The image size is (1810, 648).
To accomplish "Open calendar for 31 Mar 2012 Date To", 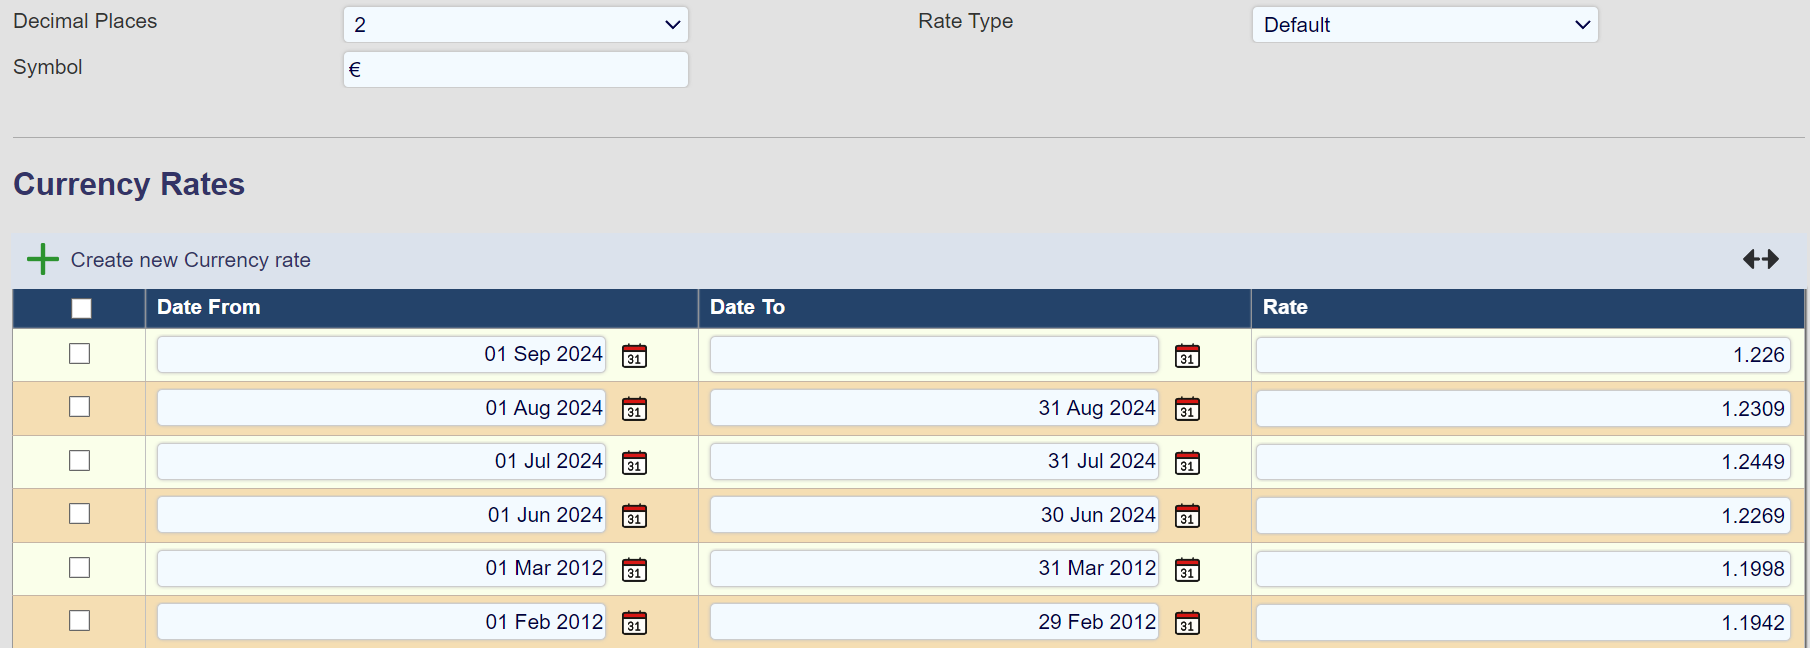I will coord(1187,570).
